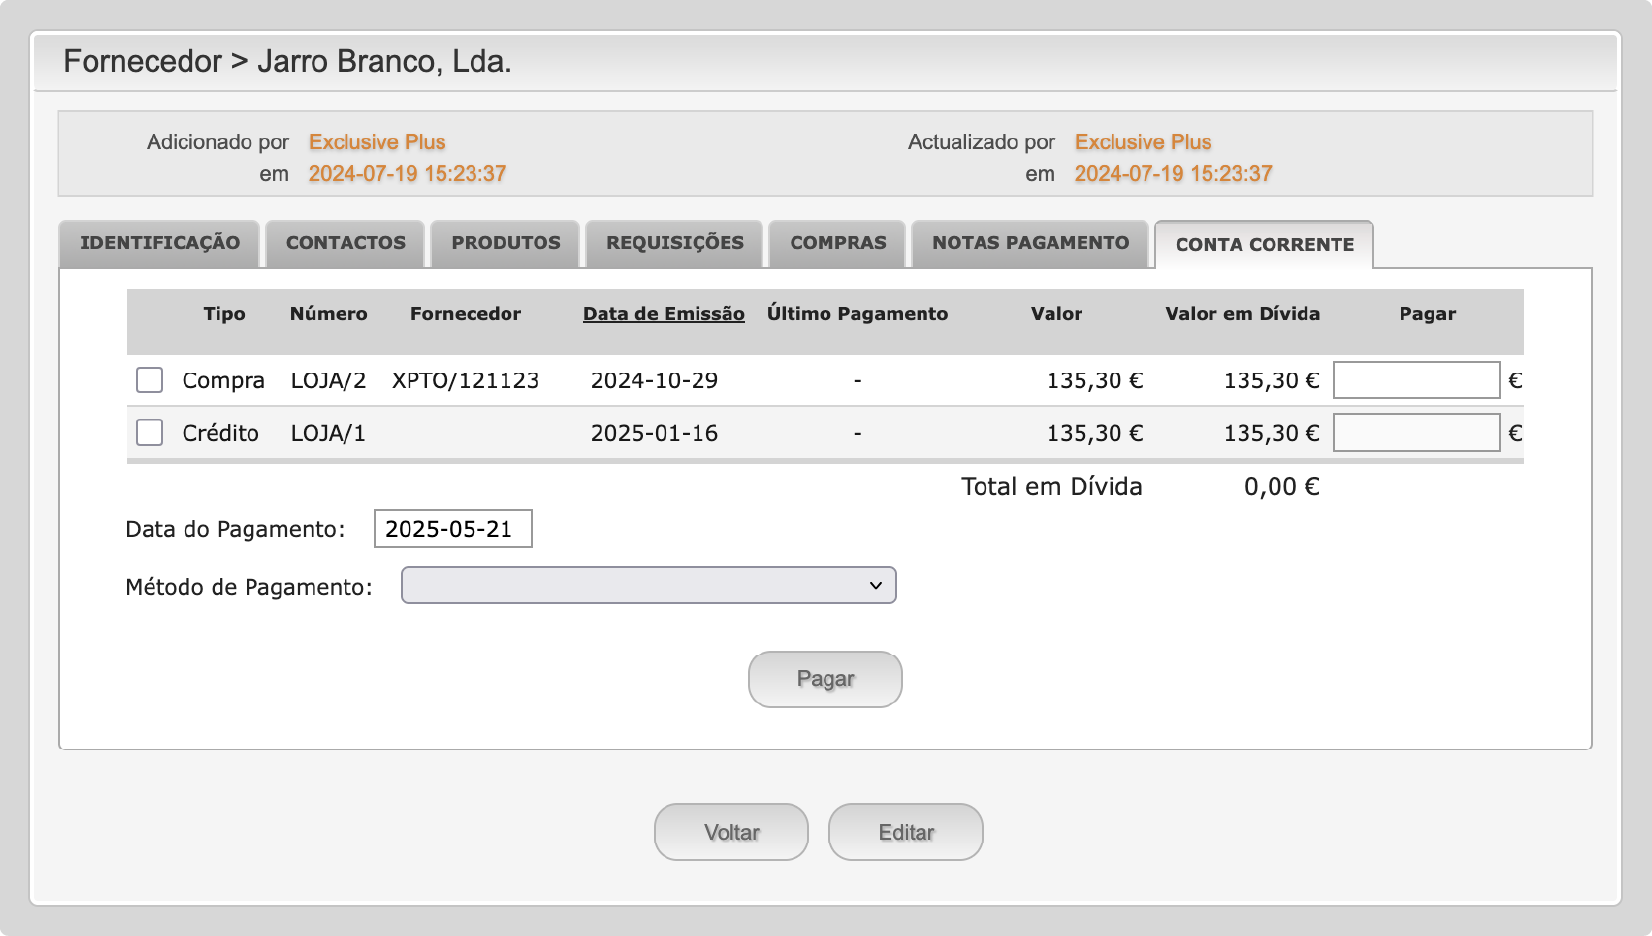The height and width of the screenshot is (936, 1652).
Task: Tick the checkbox for the Crédito row
Action: (149, 432)
